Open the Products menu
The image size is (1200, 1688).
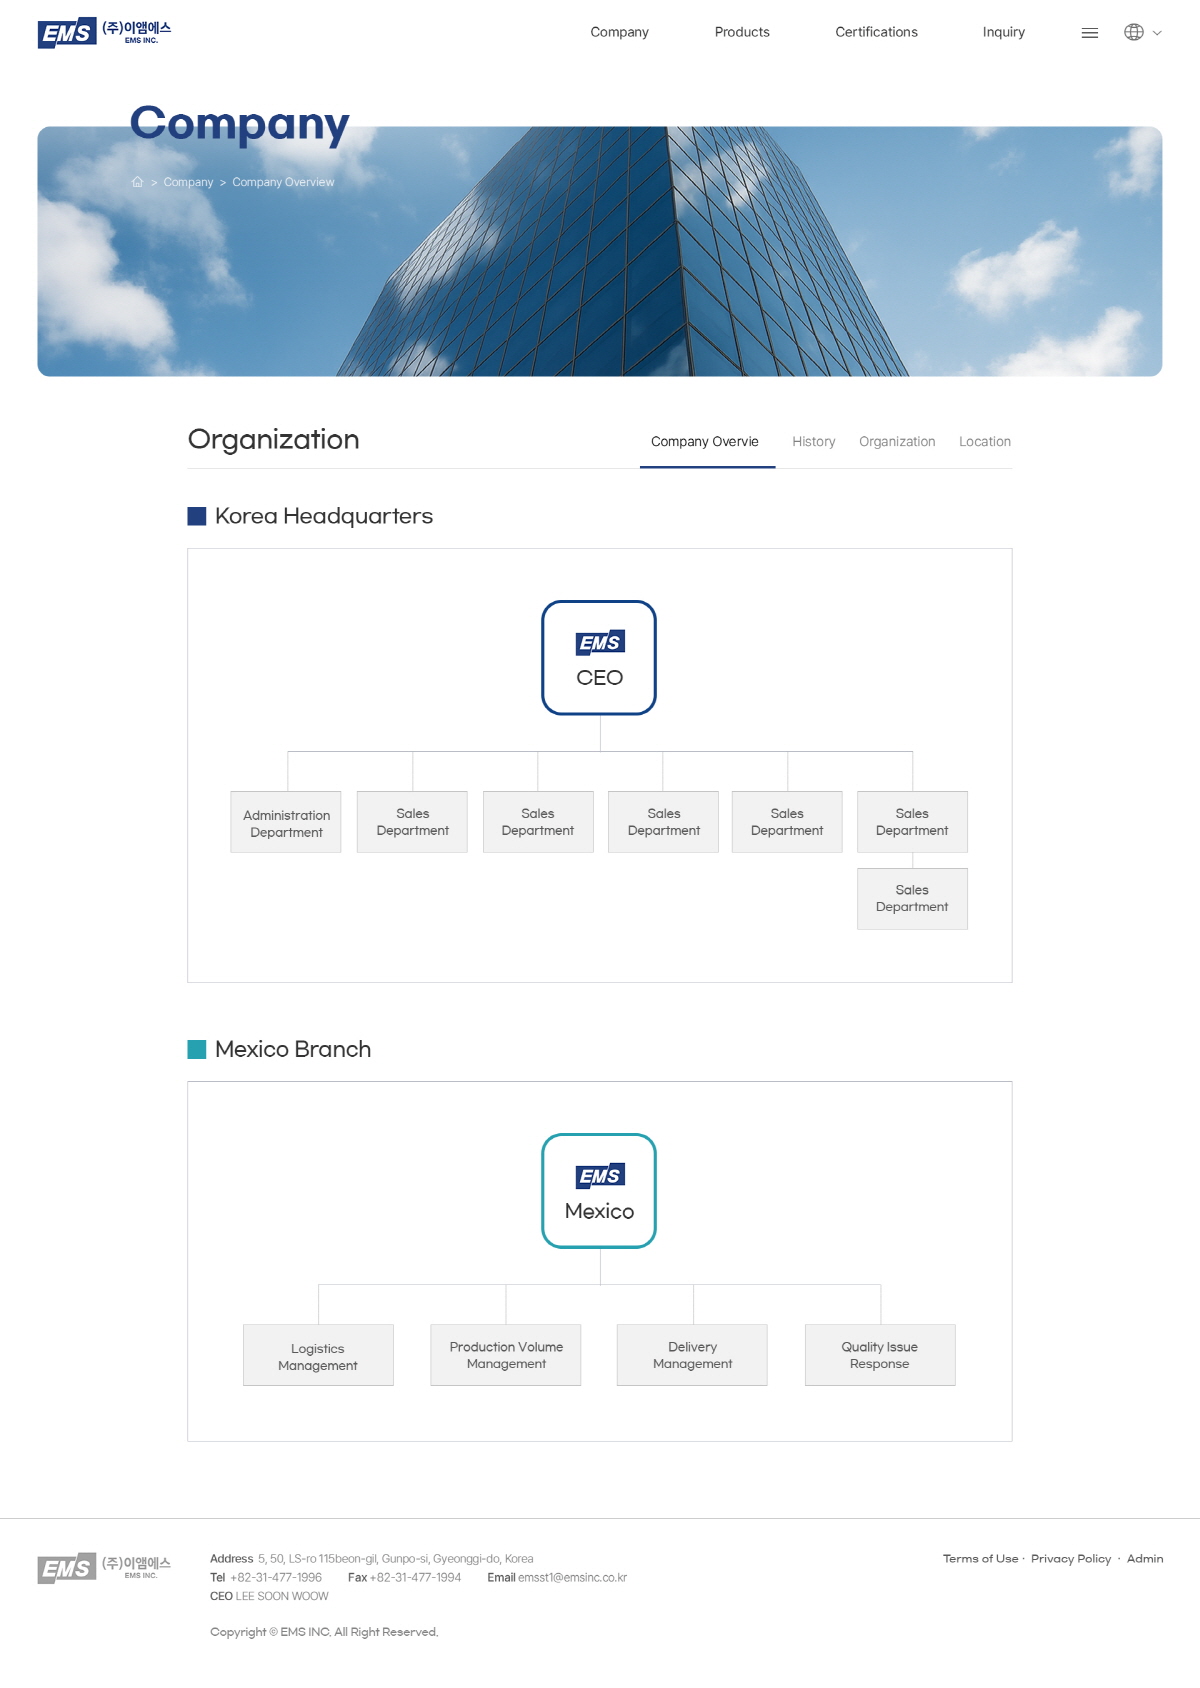(x=742, y=32)
